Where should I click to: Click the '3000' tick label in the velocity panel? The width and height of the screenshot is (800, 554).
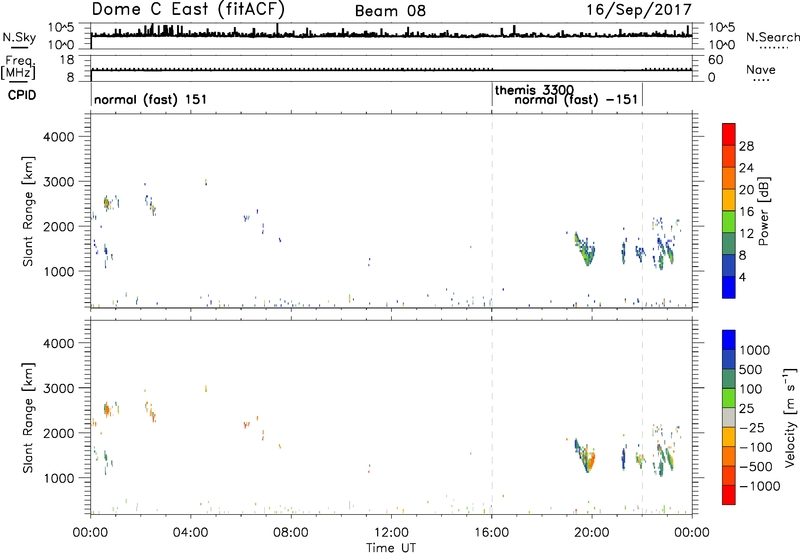(x=59, y=388)
